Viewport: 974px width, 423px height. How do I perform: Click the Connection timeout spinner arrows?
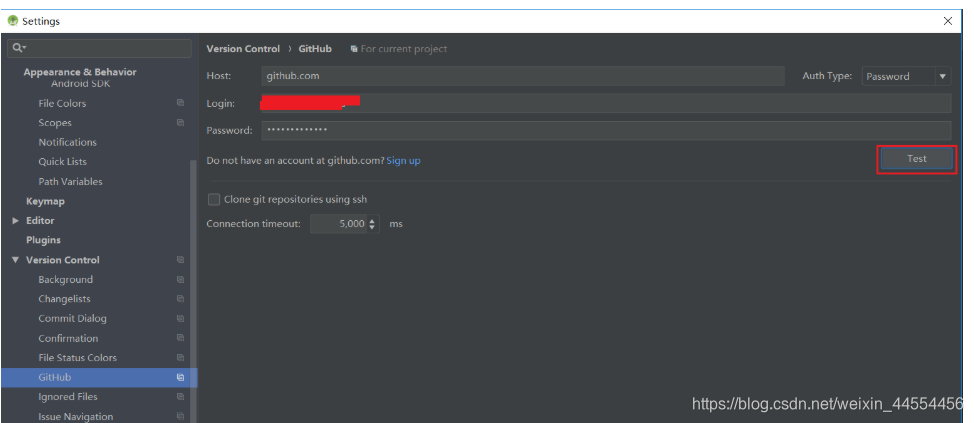[372, 224]
